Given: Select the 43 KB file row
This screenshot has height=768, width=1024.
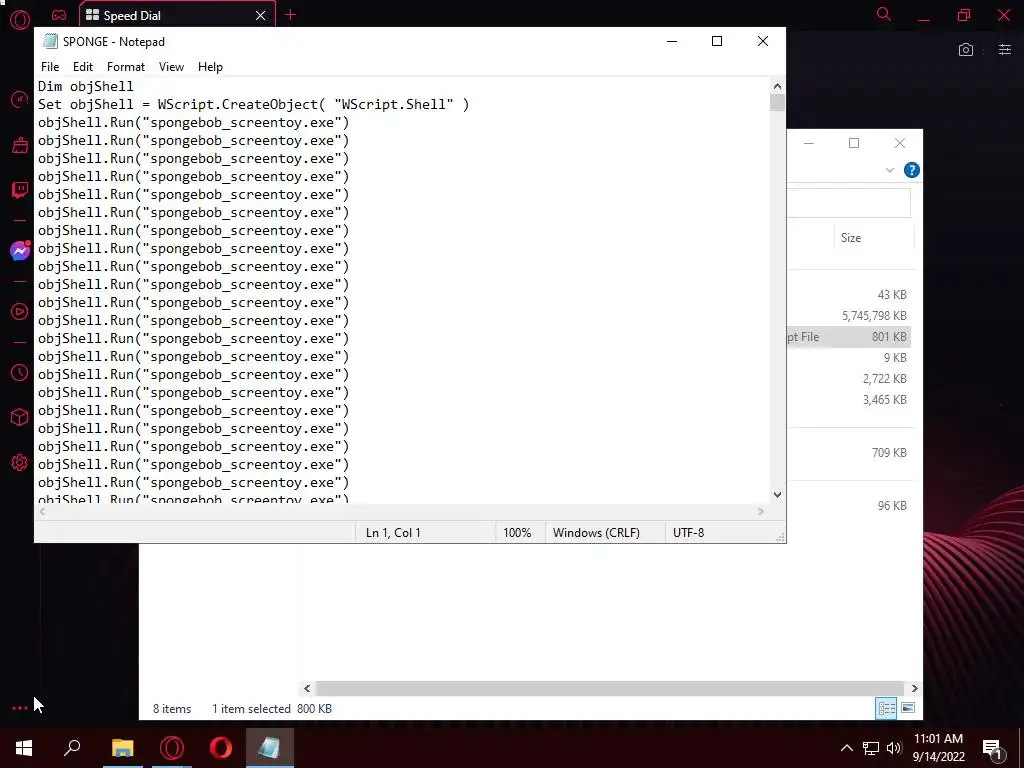Looking at the screenshot, I should tap(849, 295).
